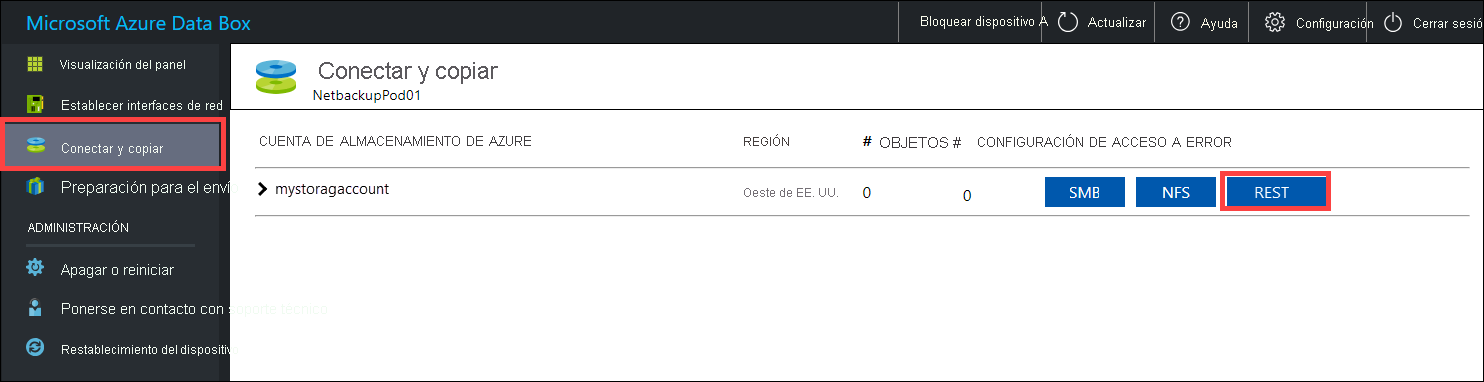Click the SMB access button
The width and height of the screenshot is (1484, 382).
tap(1085, 193)
